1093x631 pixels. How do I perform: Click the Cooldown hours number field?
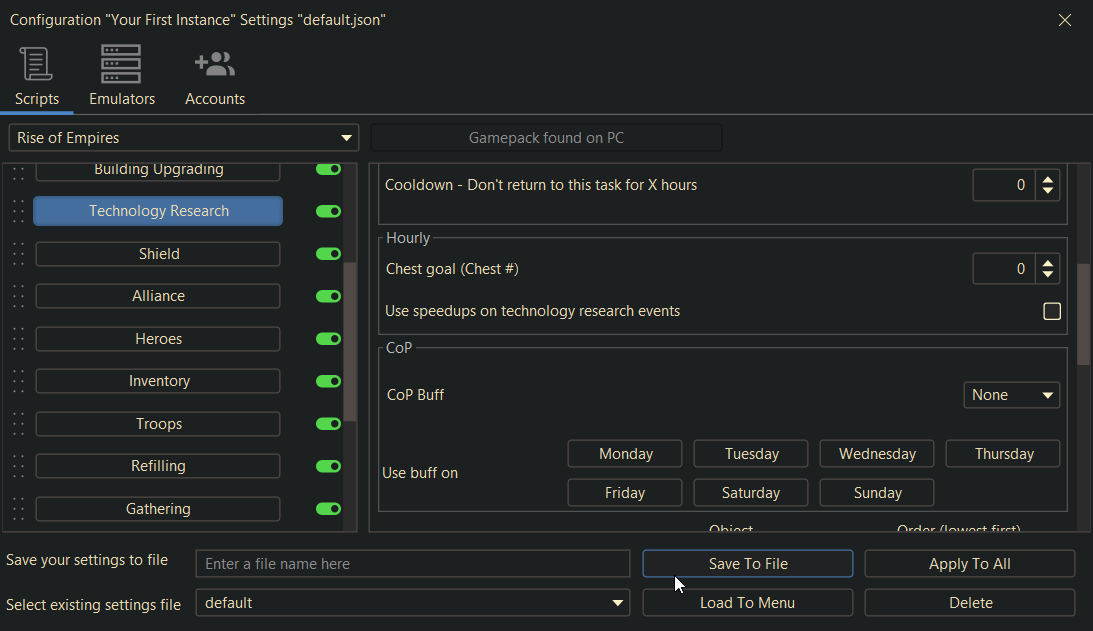click(1004, 185)
